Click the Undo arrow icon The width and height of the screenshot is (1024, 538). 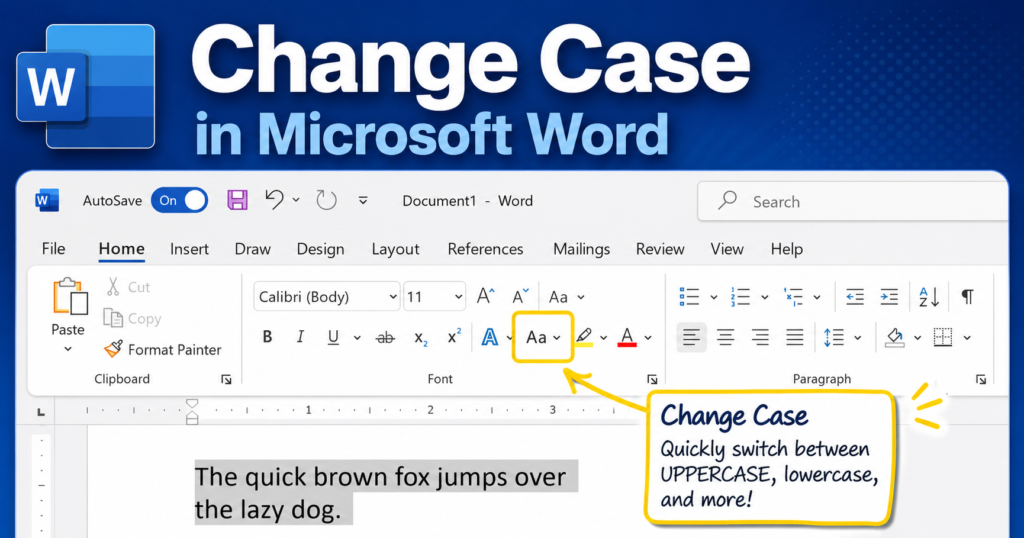click(274, 200)
